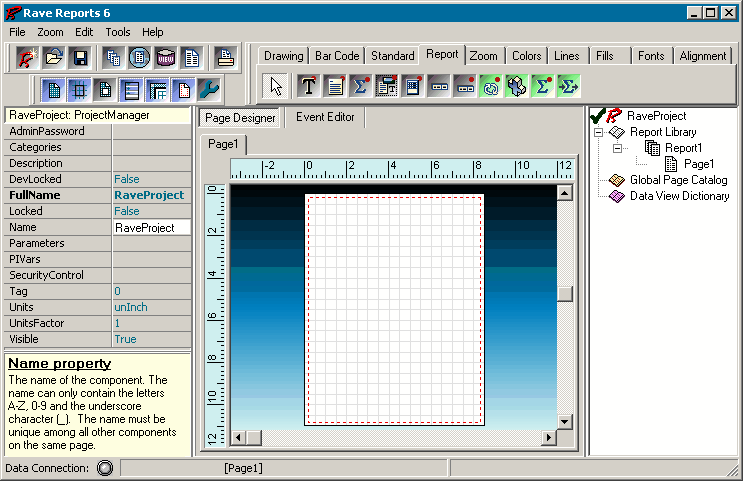
Task: Switch to the Drawing component tab
Action: 283,56
